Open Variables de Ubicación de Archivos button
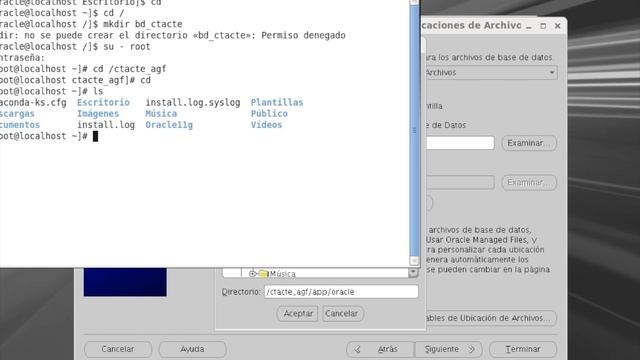 pos(491,318)
